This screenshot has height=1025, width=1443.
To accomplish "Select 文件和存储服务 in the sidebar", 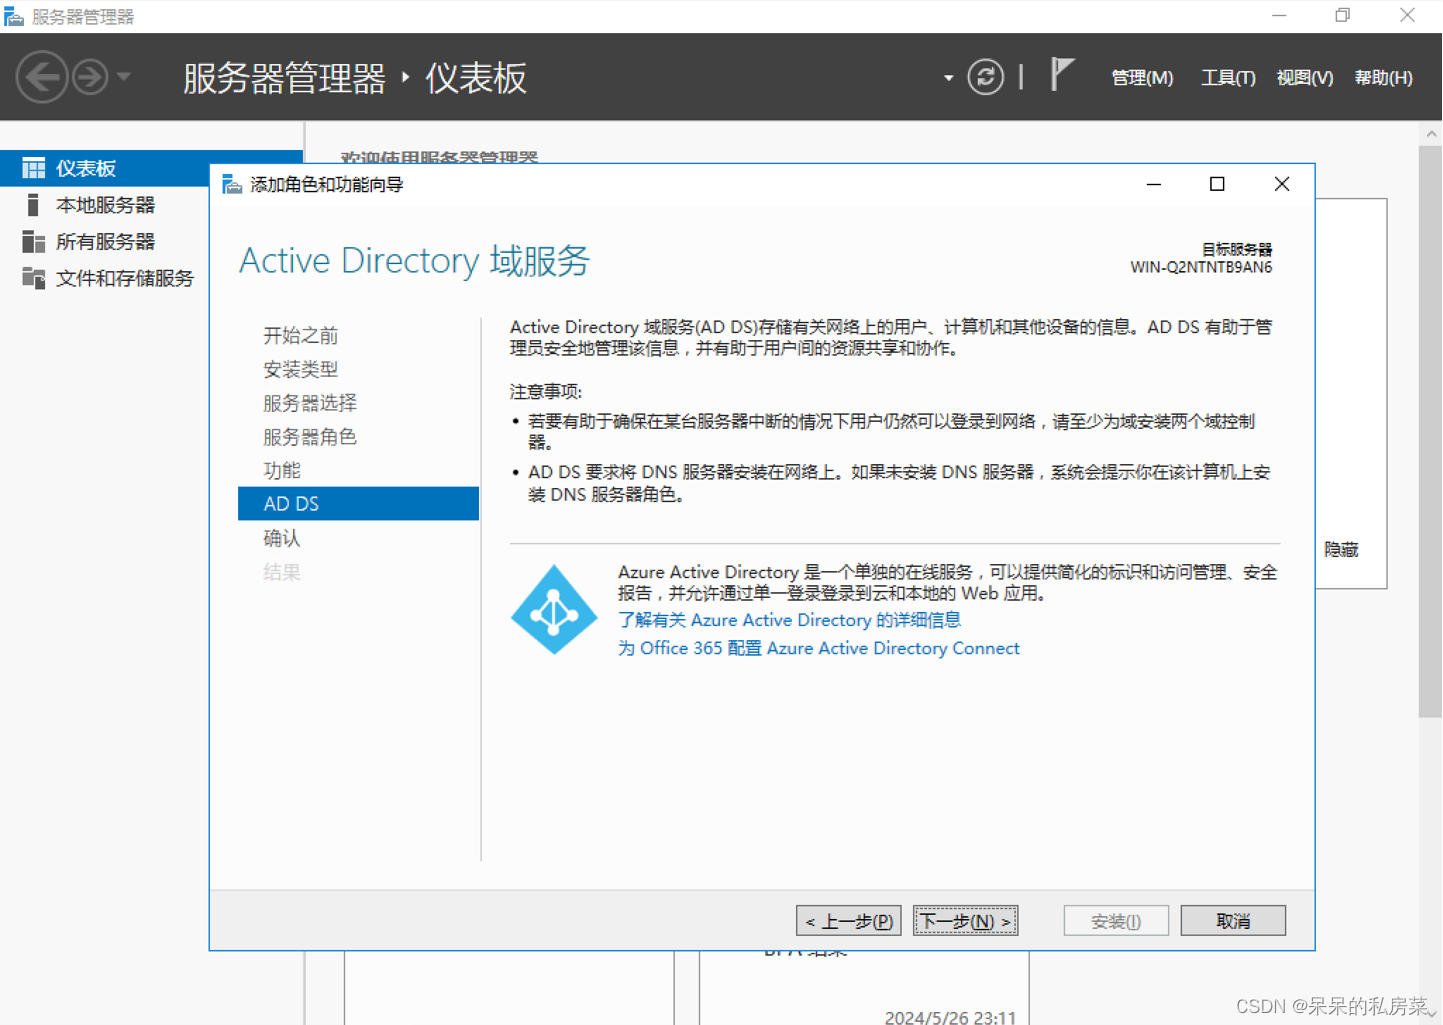I will 124,279.
